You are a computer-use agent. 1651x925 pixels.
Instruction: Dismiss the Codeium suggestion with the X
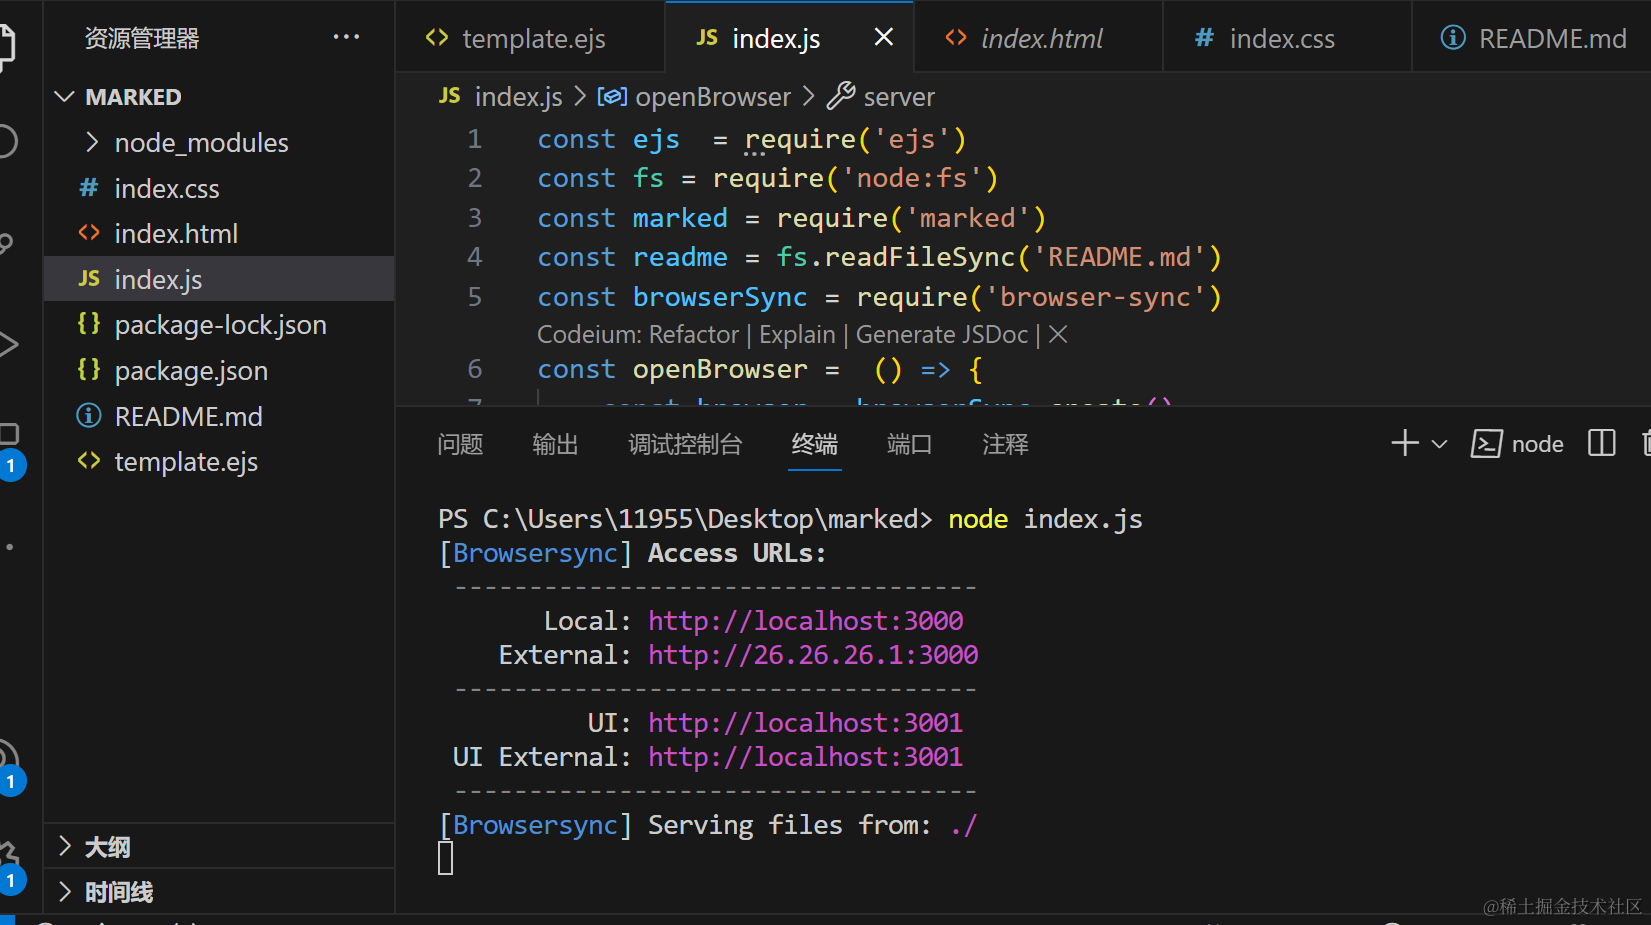tap(1057, 334)
